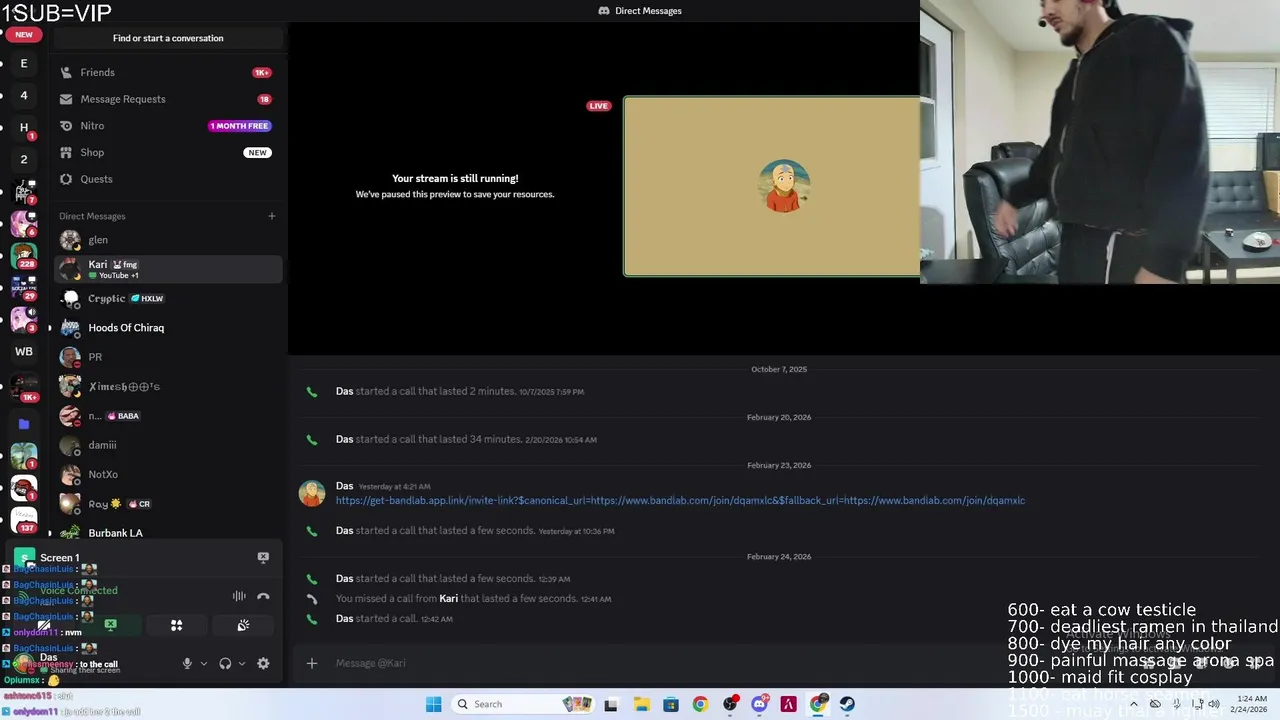
Task: Open the server labeled 2
Action: (24, 159)
